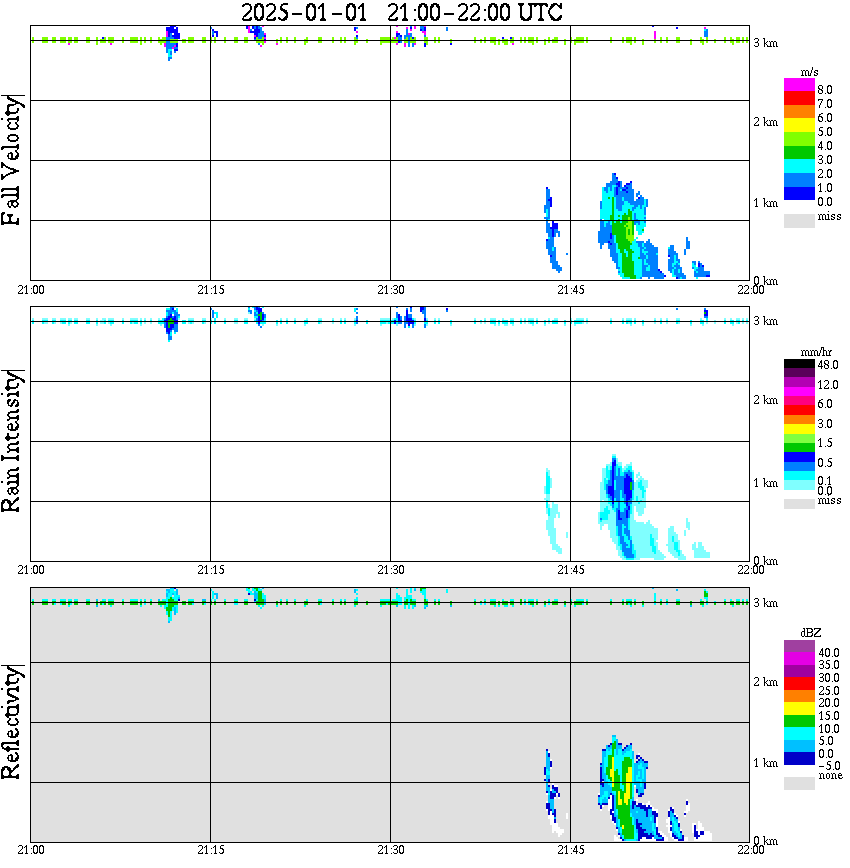Click the title 2025-01-01 21:00-22:00 UTC
This screenshot has width=850, height=868.
402,12
